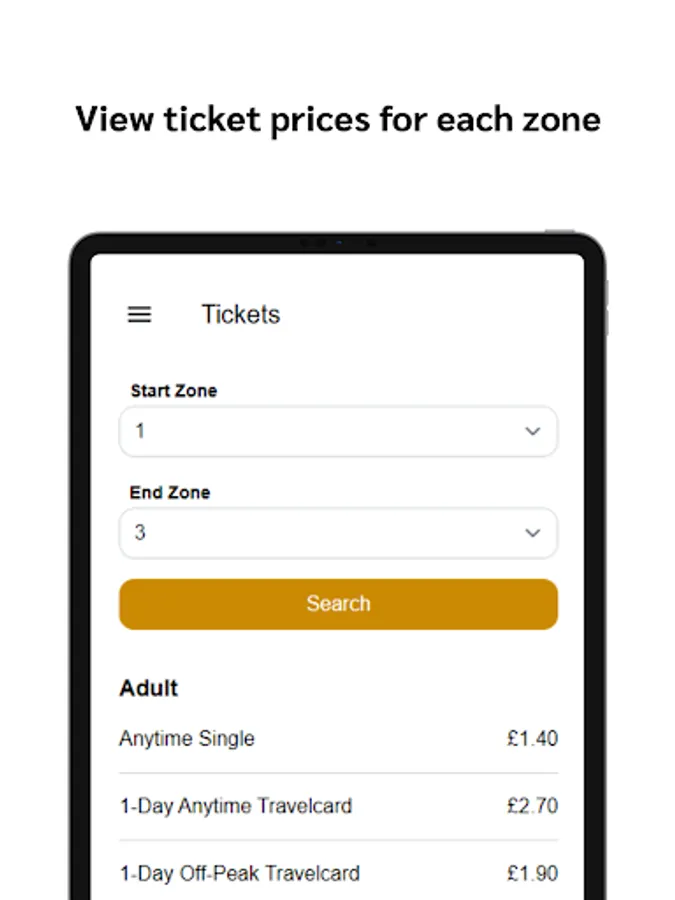This screenshot has width=675, height=900.
Task: Click the Tickets page title
Action: (x=241, y=314)
